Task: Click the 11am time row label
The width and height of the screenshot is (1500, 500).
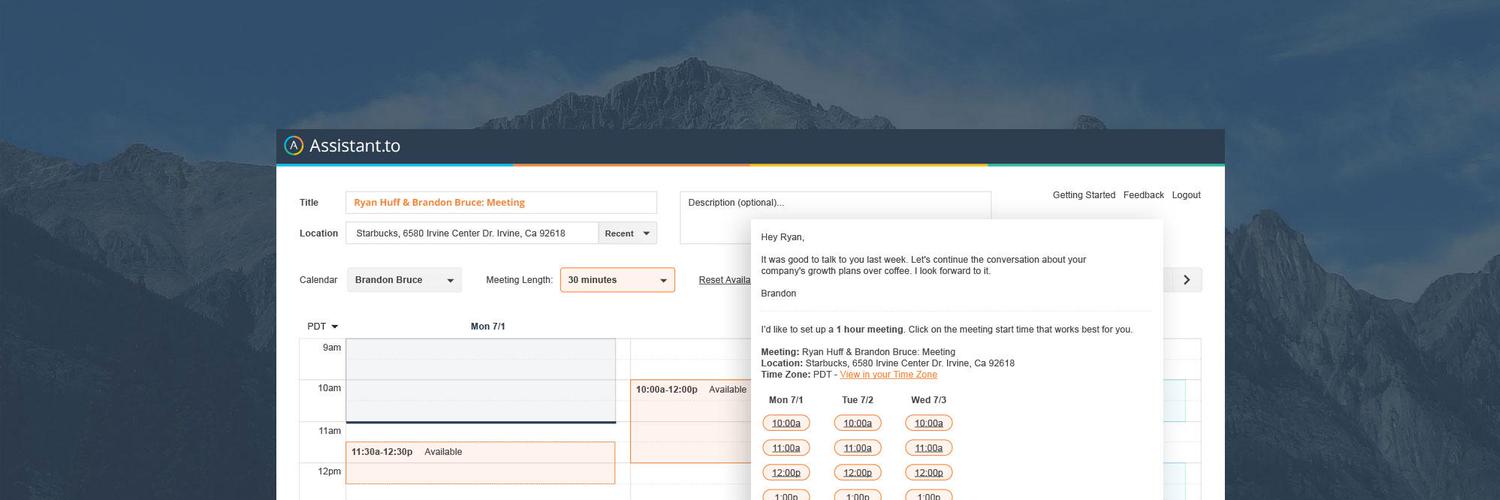Action: coord(329,430)
